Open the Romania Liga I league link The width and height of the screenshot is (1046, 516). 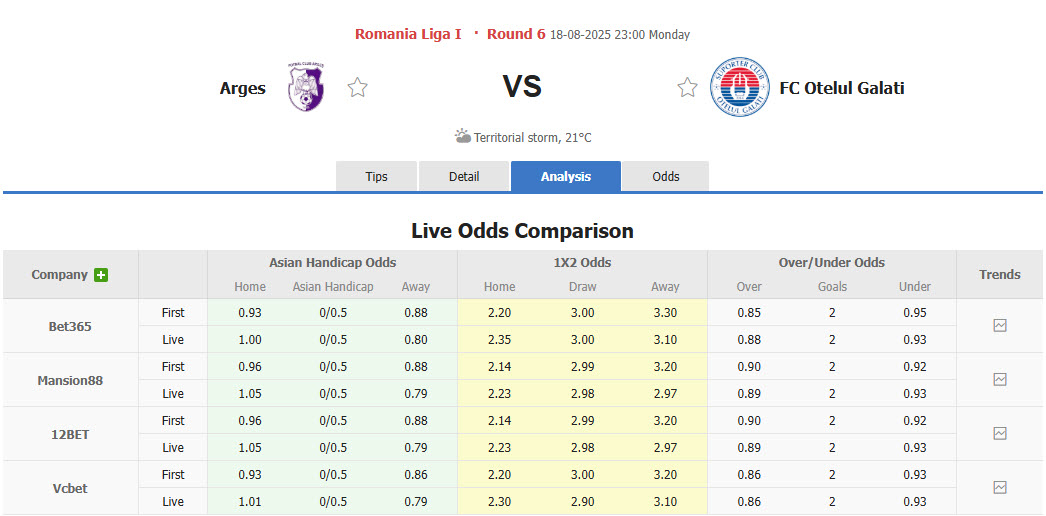click(408, 34)
